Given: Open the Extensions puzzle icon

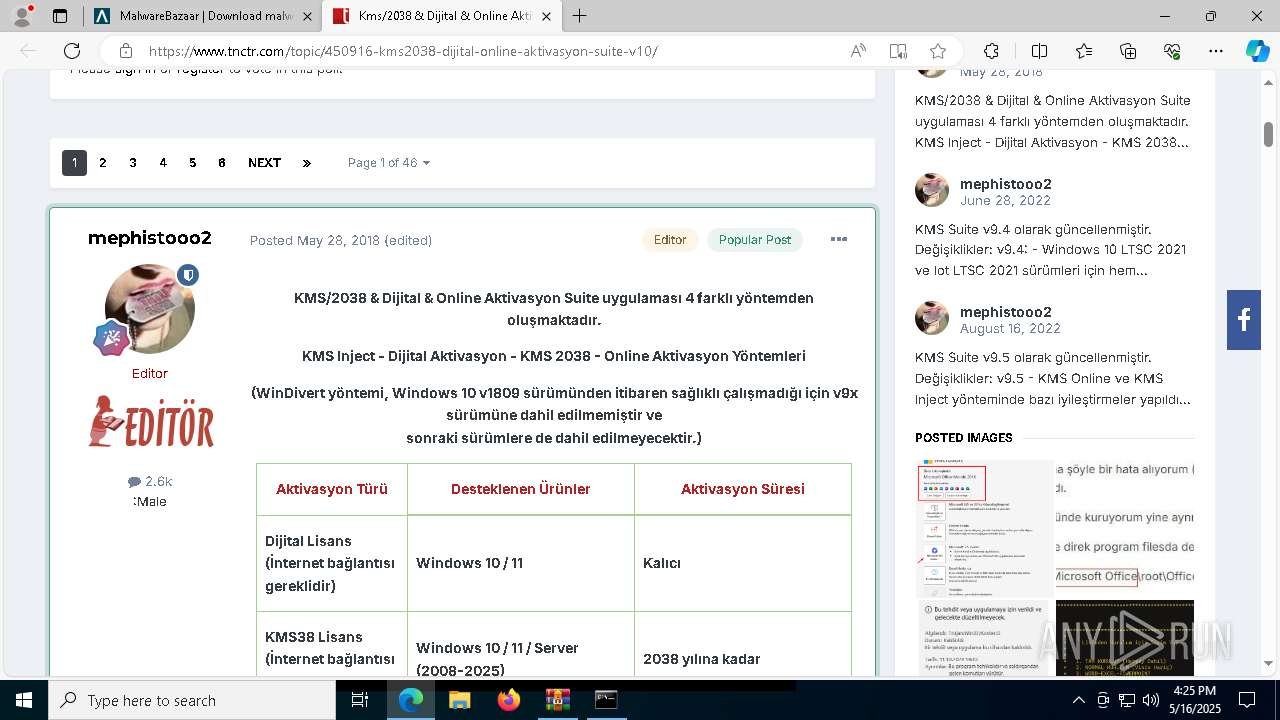Looking at the screenshot, I should pyautogui.click(x=991, y=51).
